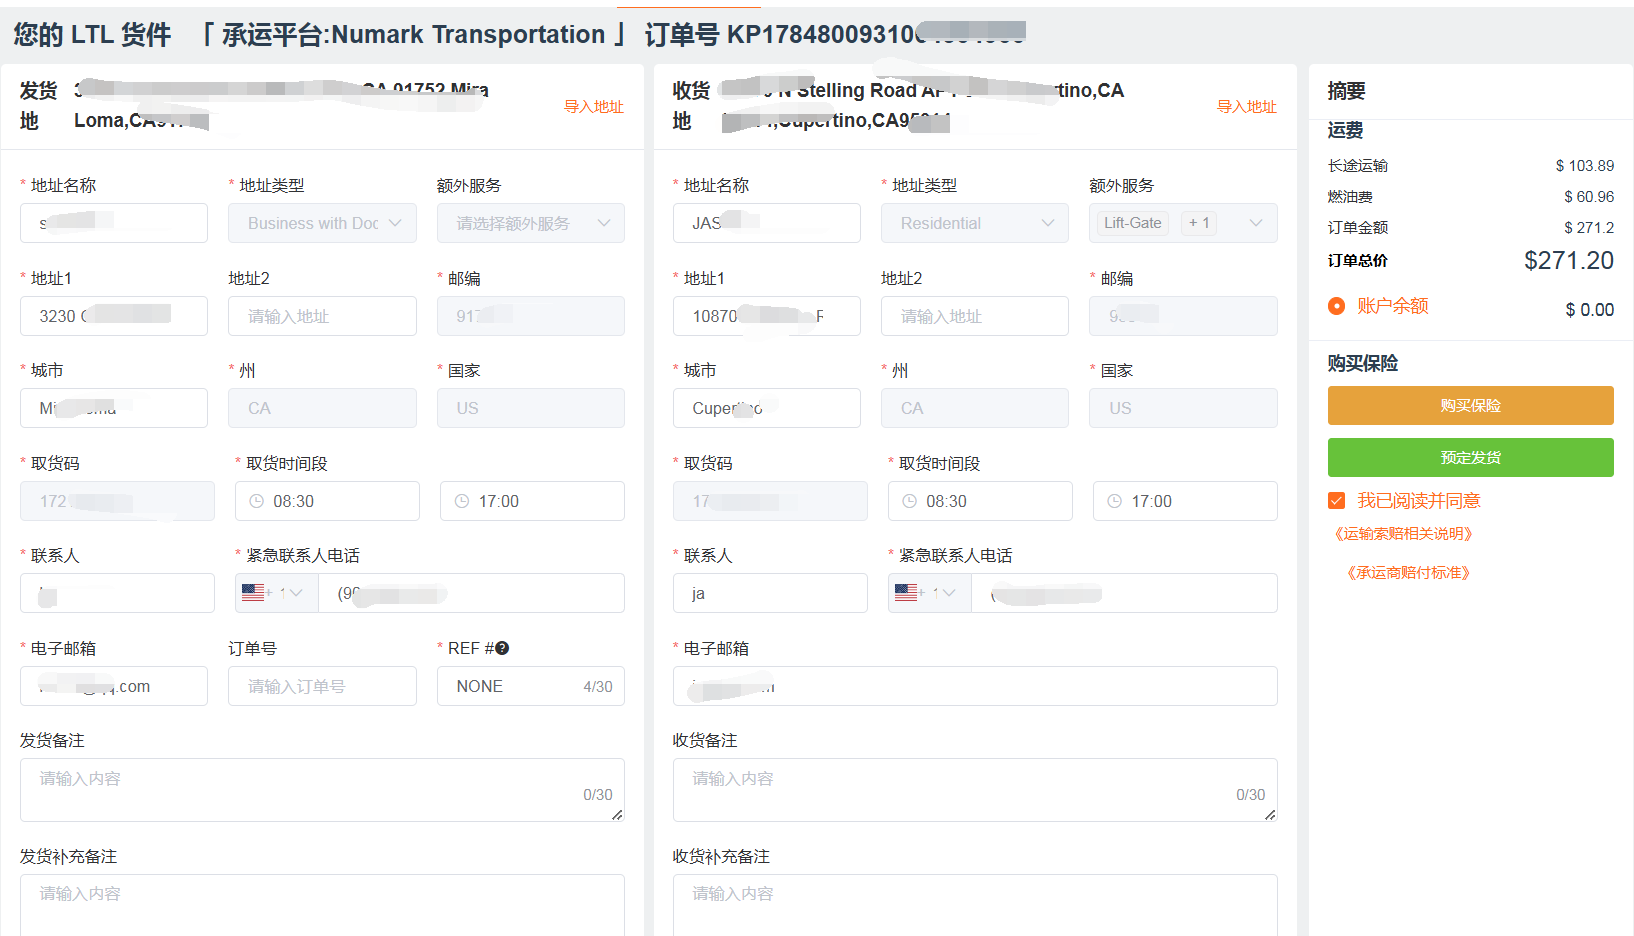
Task: Open Residential address type dropdown
Action: pyautogui.click(x=975, y=223)
